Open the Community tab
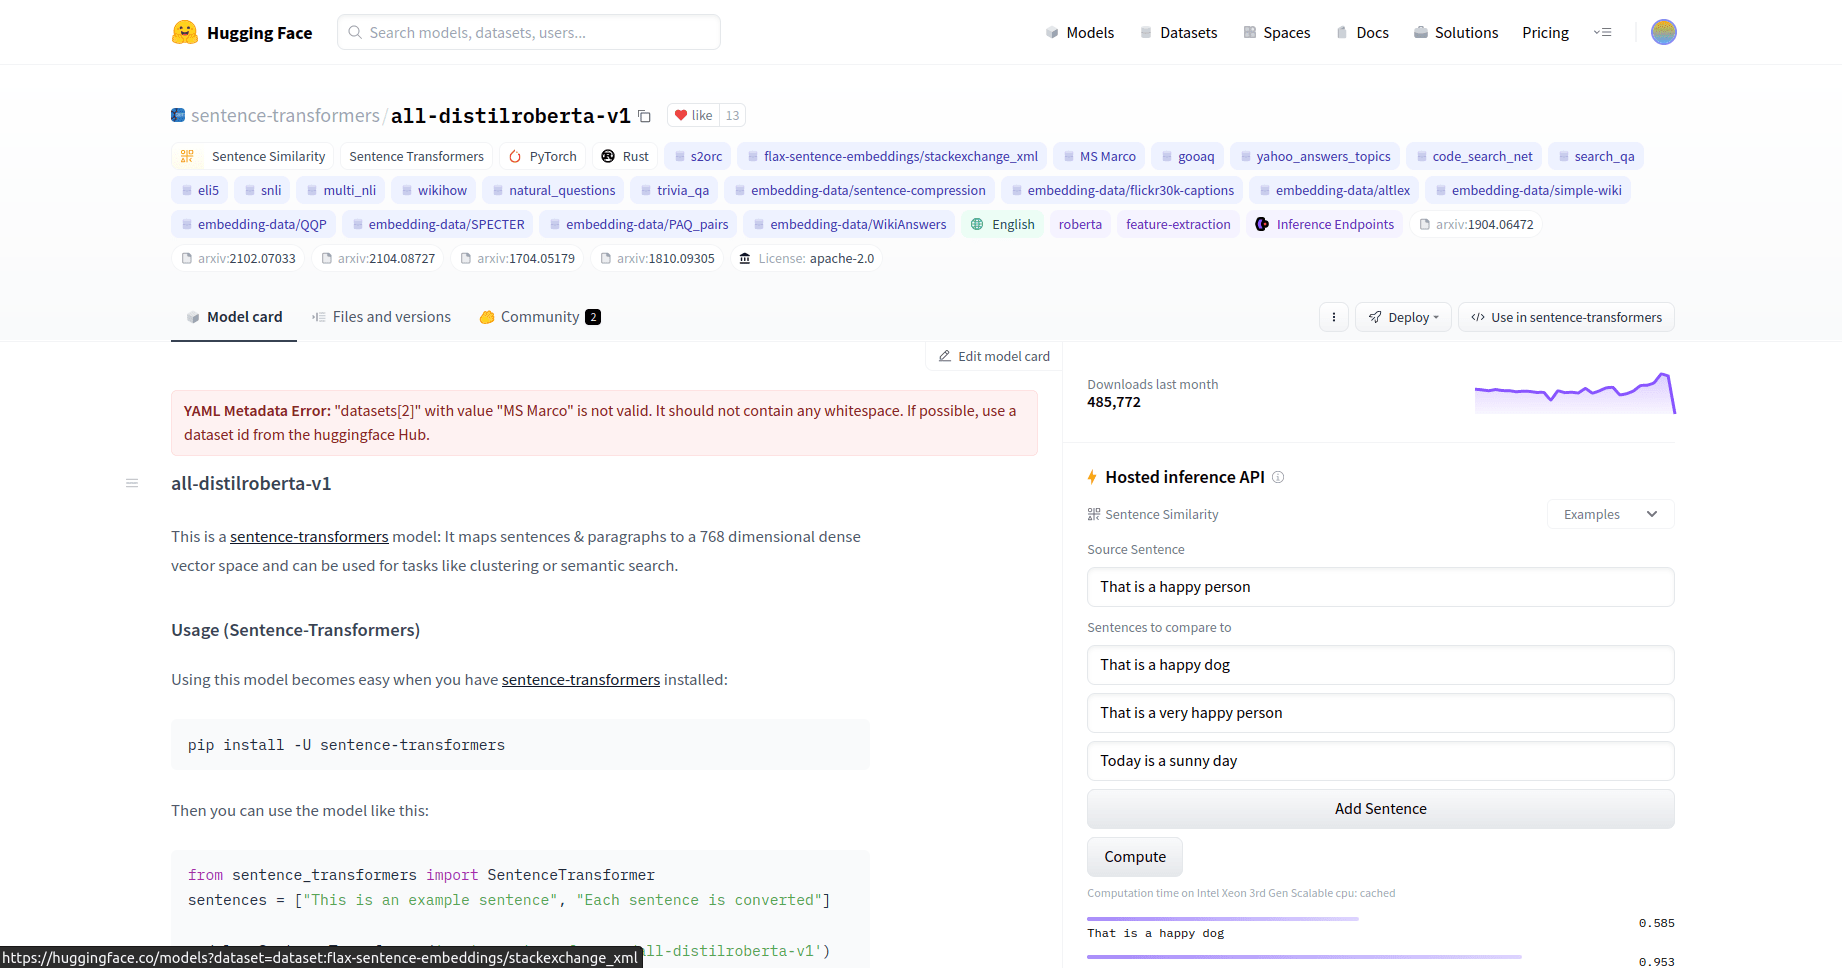Screen dimensions: 1842x968 tap(540, 317)
